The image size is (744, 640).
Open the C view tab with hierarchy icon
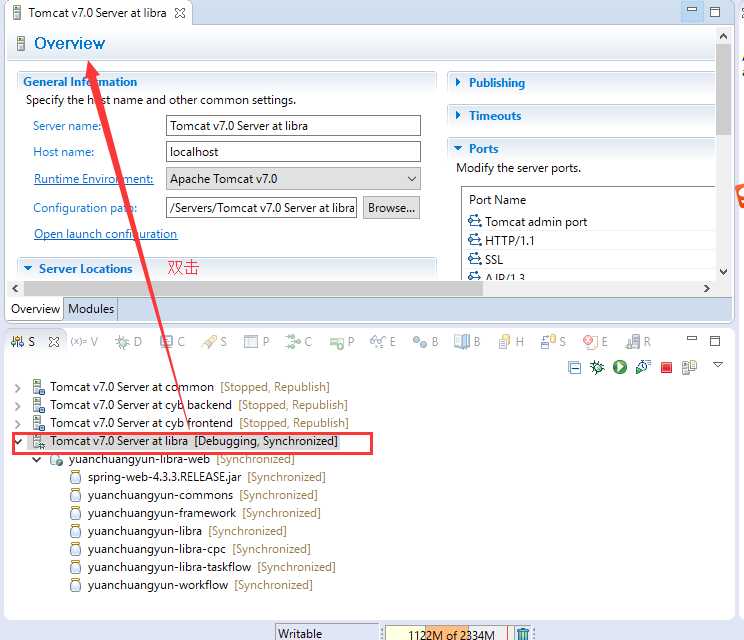(x=298, y=342)
